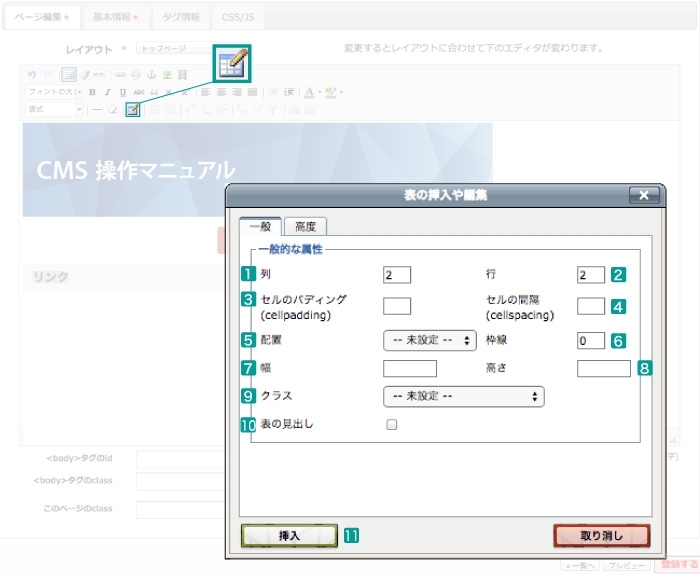This screenshot has height=575, width=700.
Task: Click the 一覧へ button at bottom
Action: tap(580, 566)
